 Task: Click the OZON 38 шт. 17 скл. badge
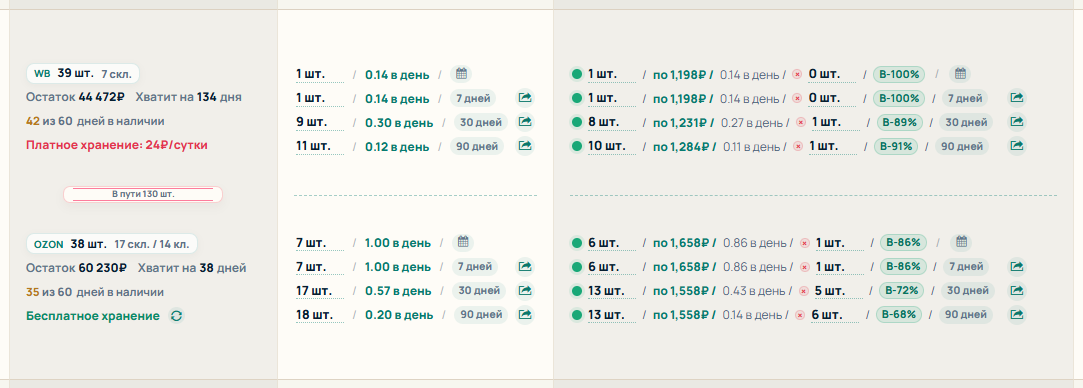coord(112,244)
